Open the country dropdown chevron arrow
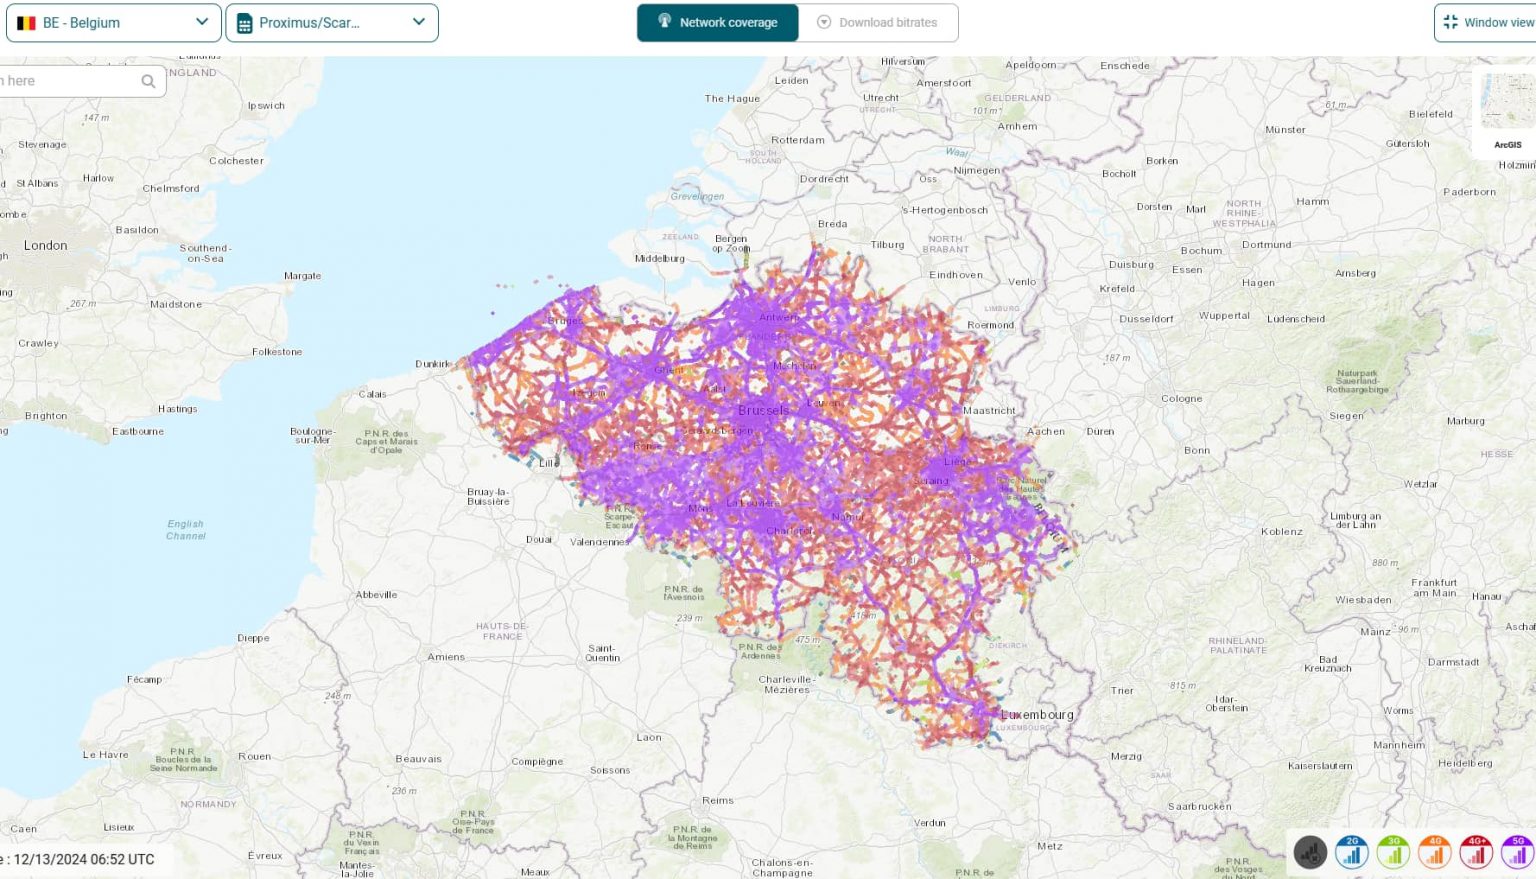Image resolution: width=1536 pixels, height=879 pixels. [200, 22]
